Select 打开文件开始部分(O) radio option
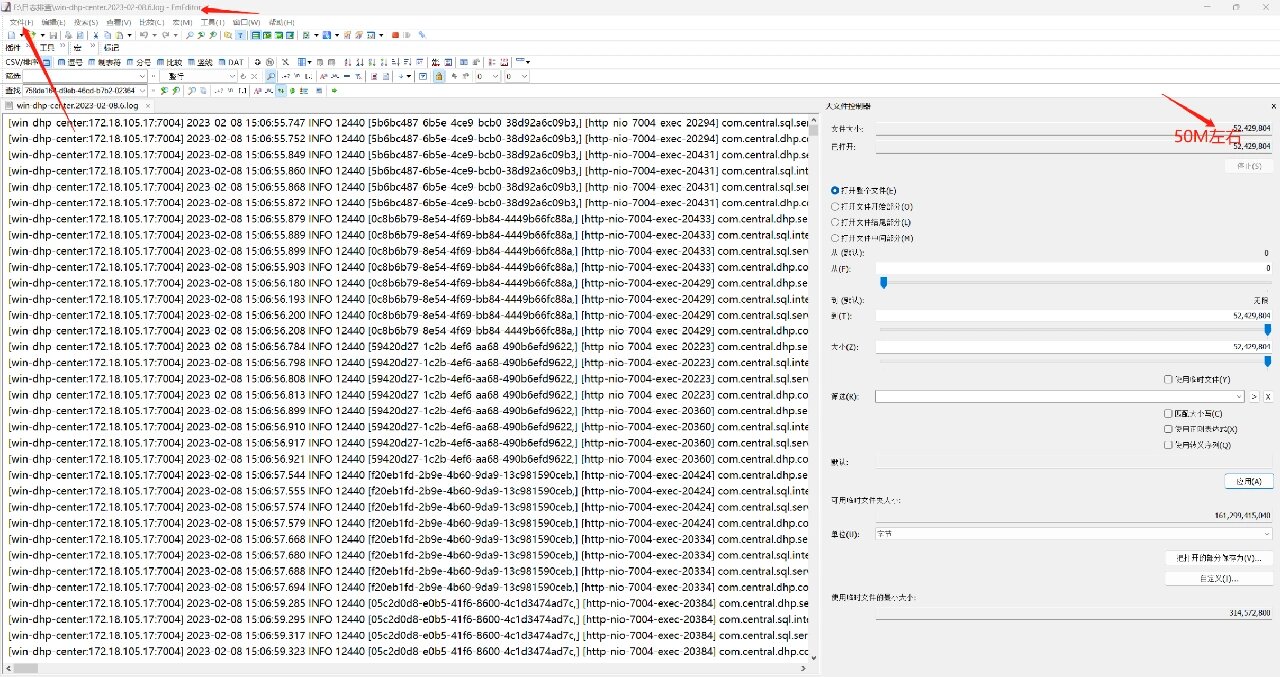This screenshot has width=1280, height=677. click(x=872, y=206)
